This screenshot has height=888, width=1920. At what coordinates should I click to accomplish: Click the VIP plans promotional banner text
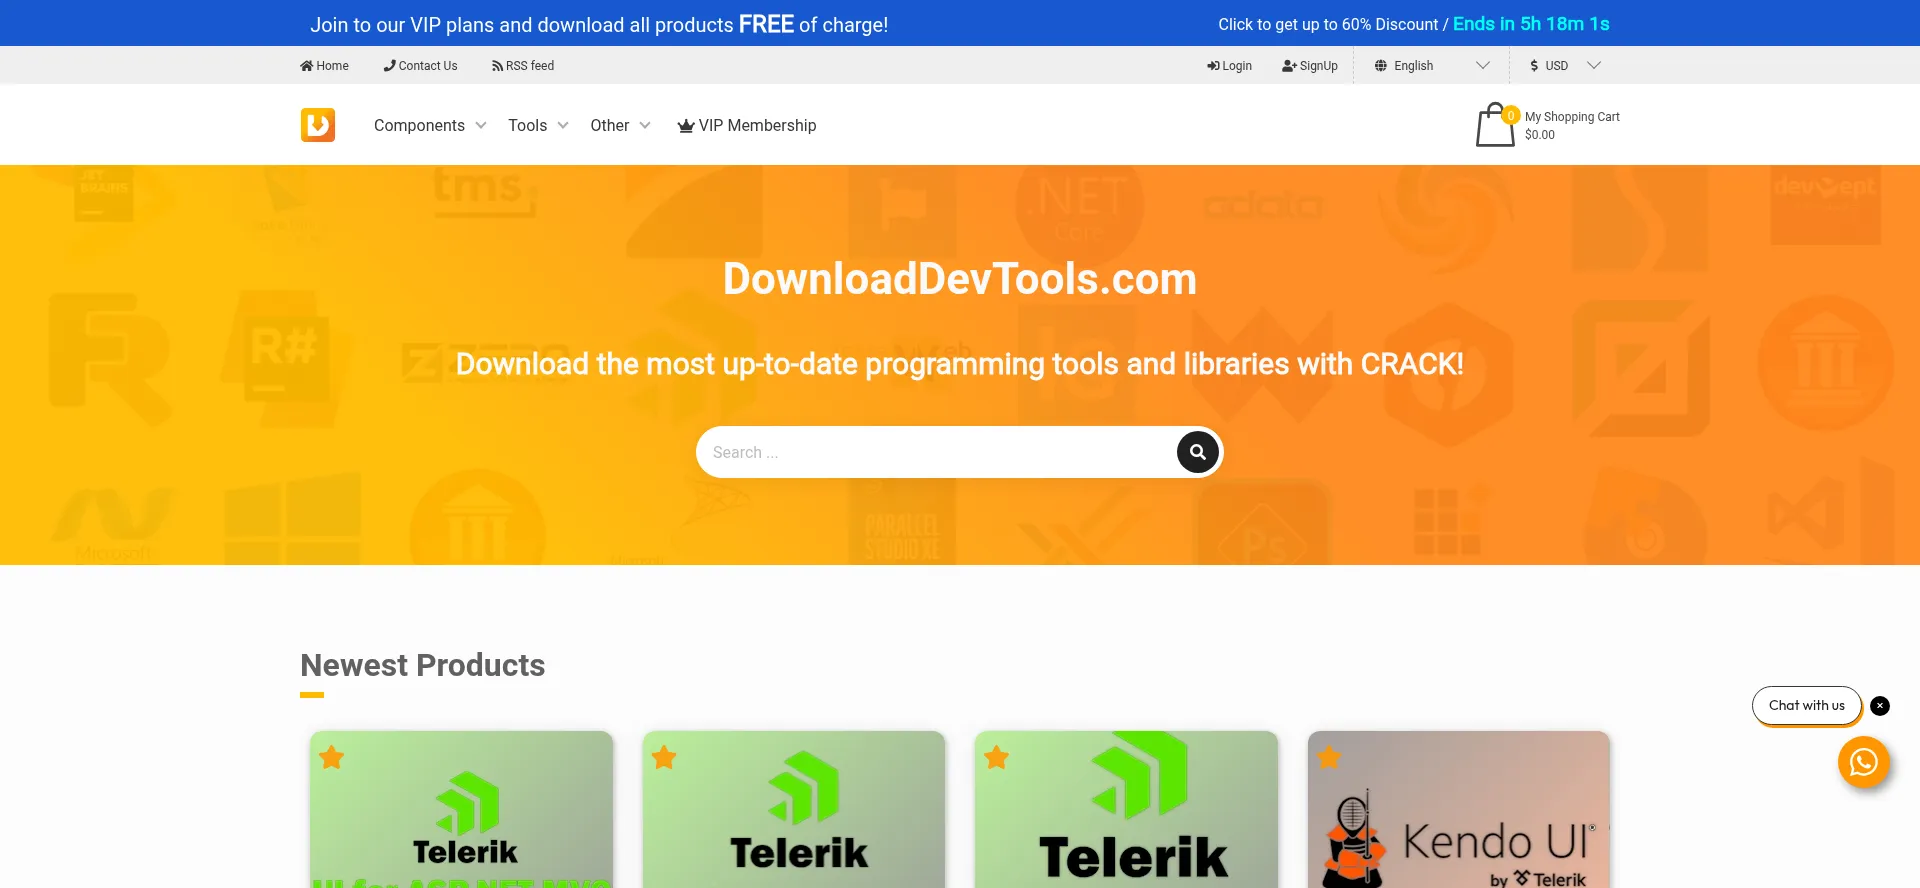coord(599,24)
